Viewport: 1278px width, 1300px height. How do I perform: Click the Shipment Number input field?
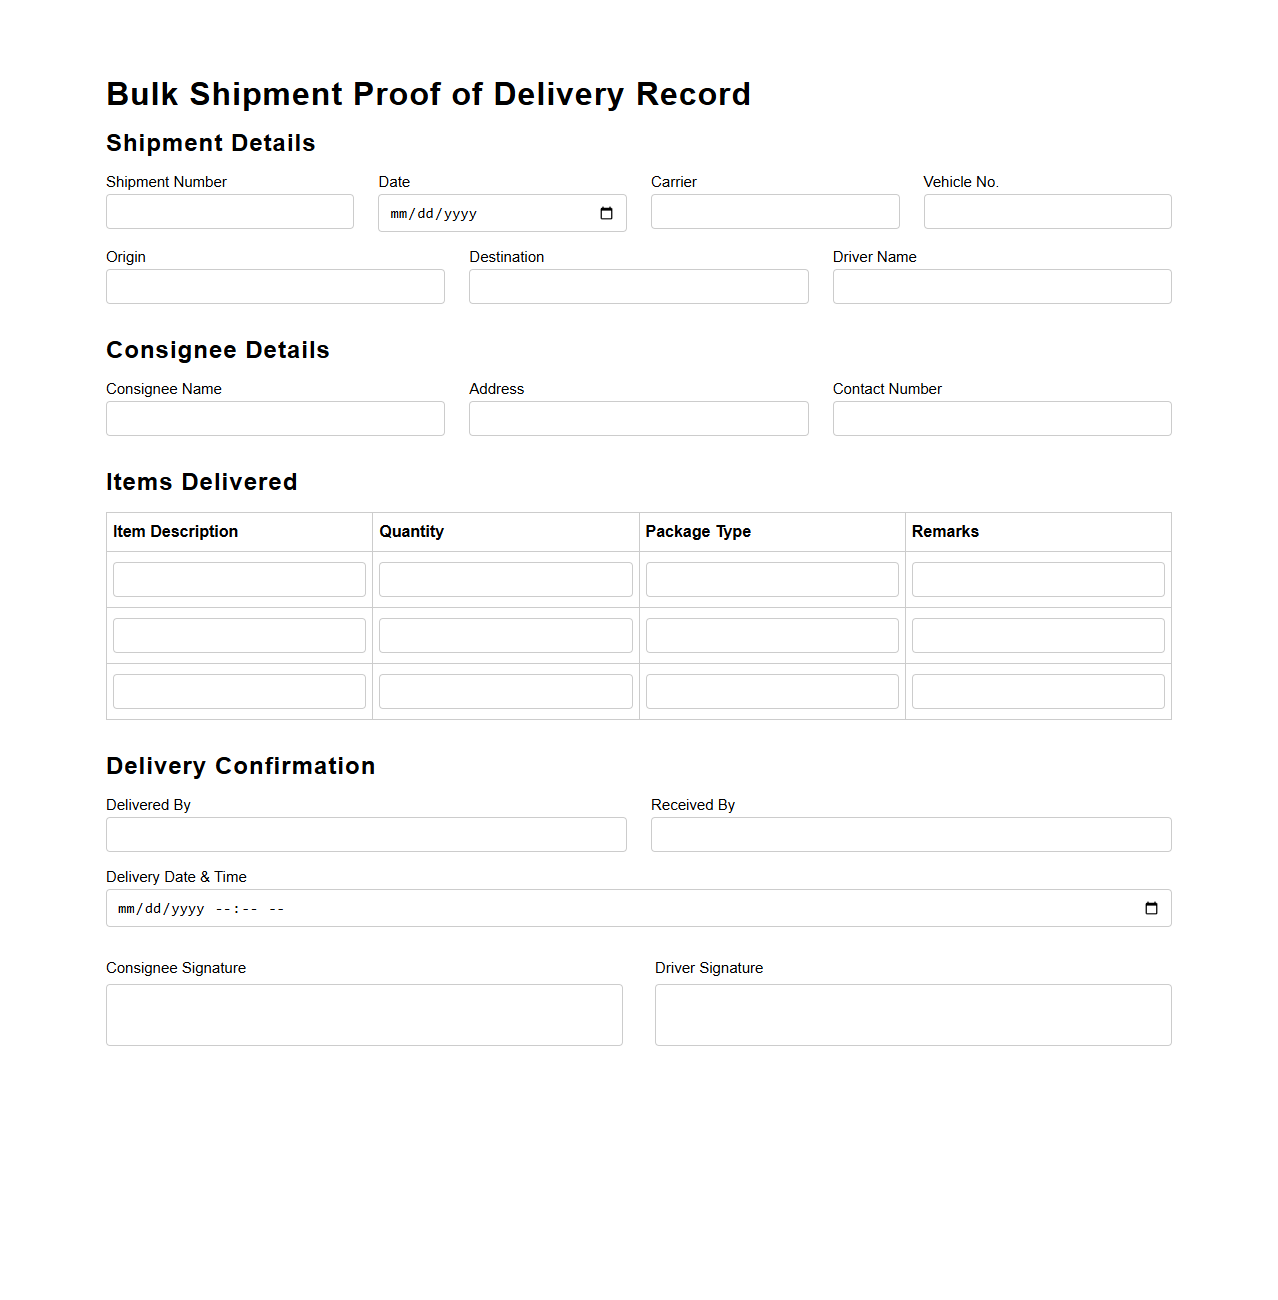click(229, 211)
